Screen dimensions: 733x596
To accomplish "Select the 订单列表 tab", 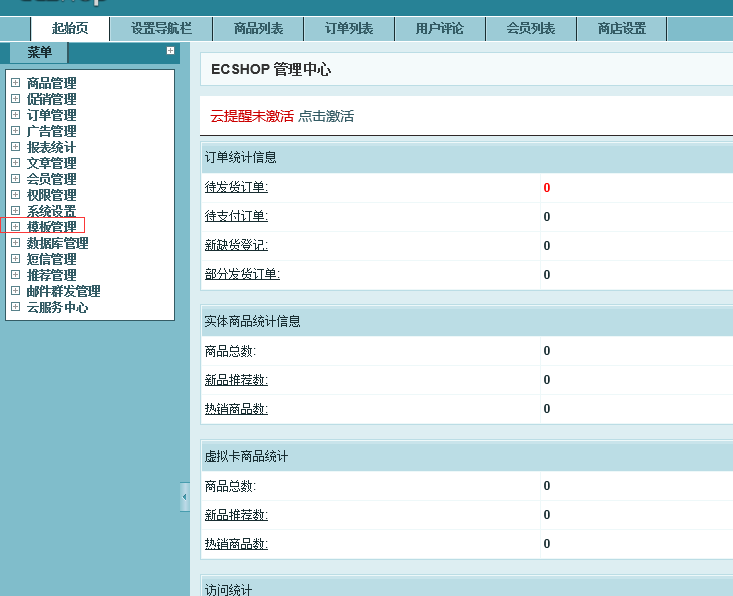I will point(349,29).
